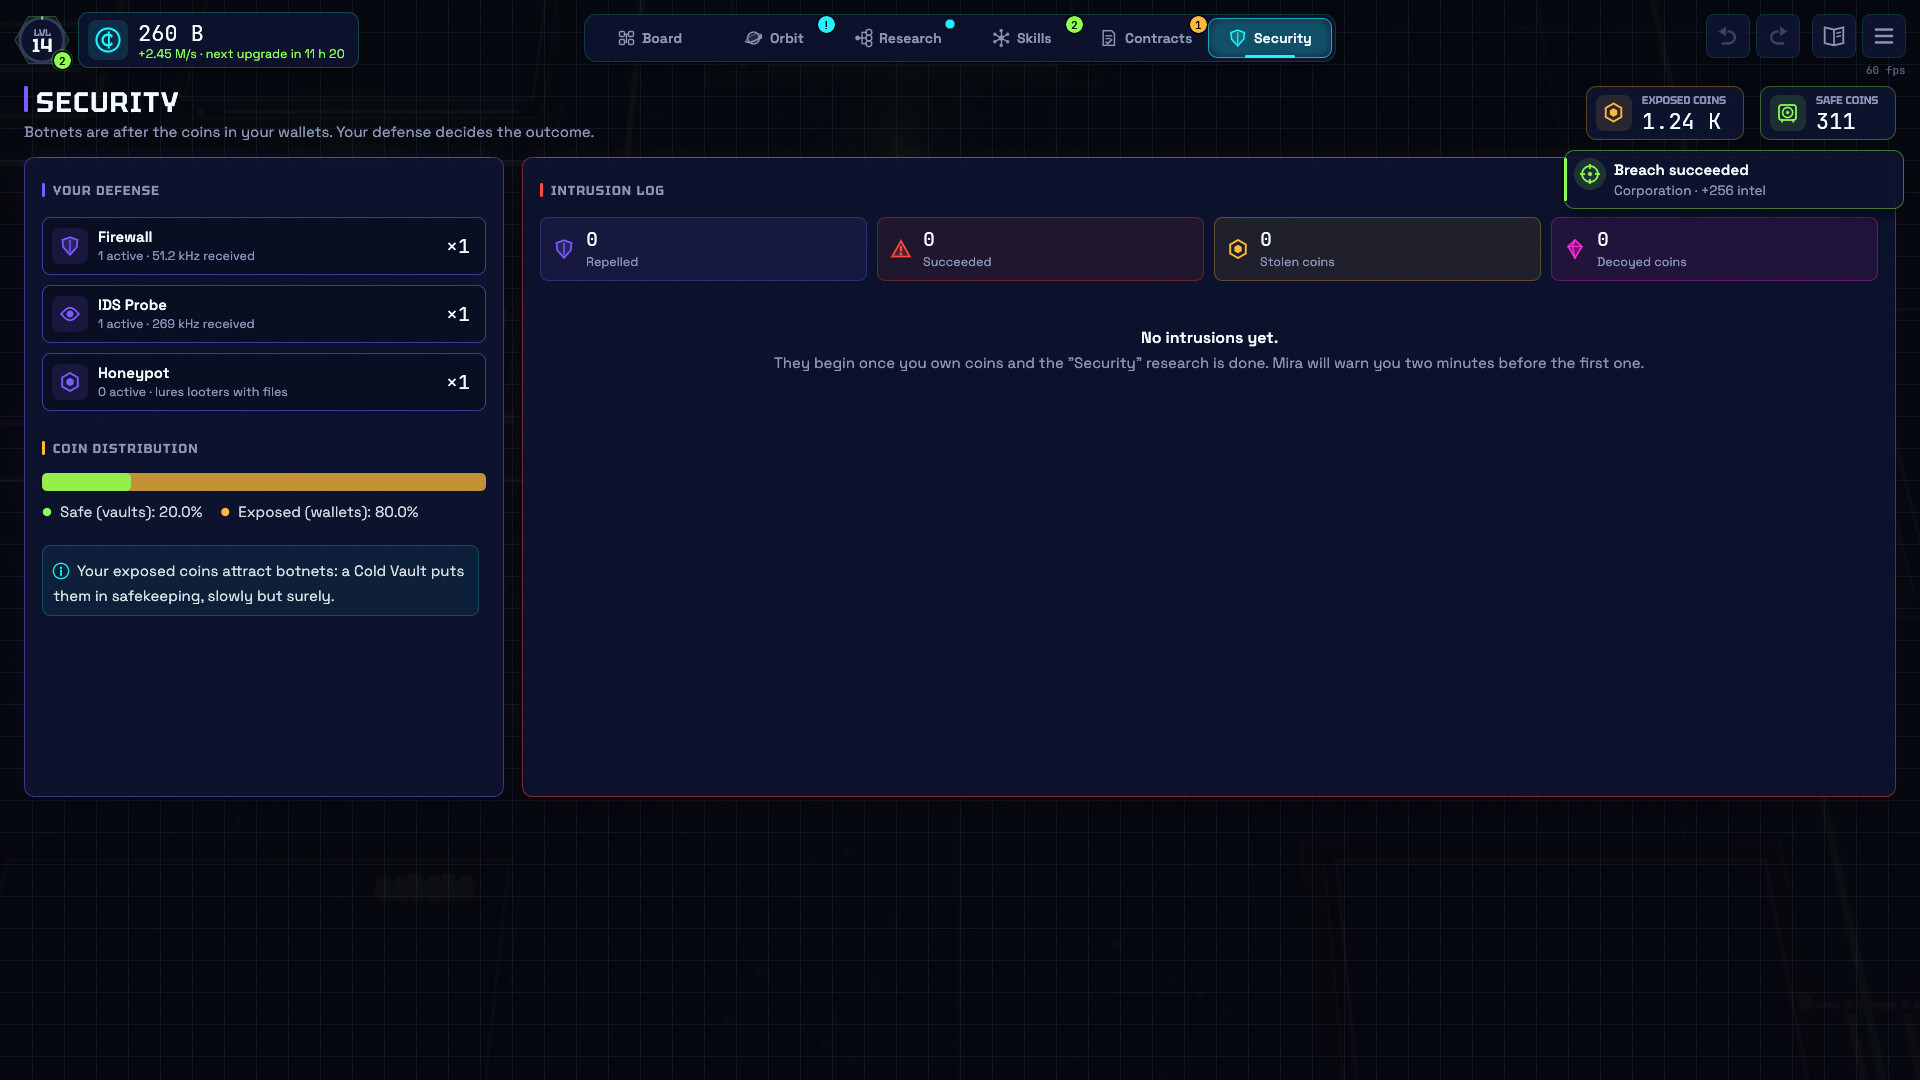This screenshot has height=1080, width=1920.
Task: Click the info icon in the Cold Vault tip
Action: pyautogui.click(x=61, y=571)
